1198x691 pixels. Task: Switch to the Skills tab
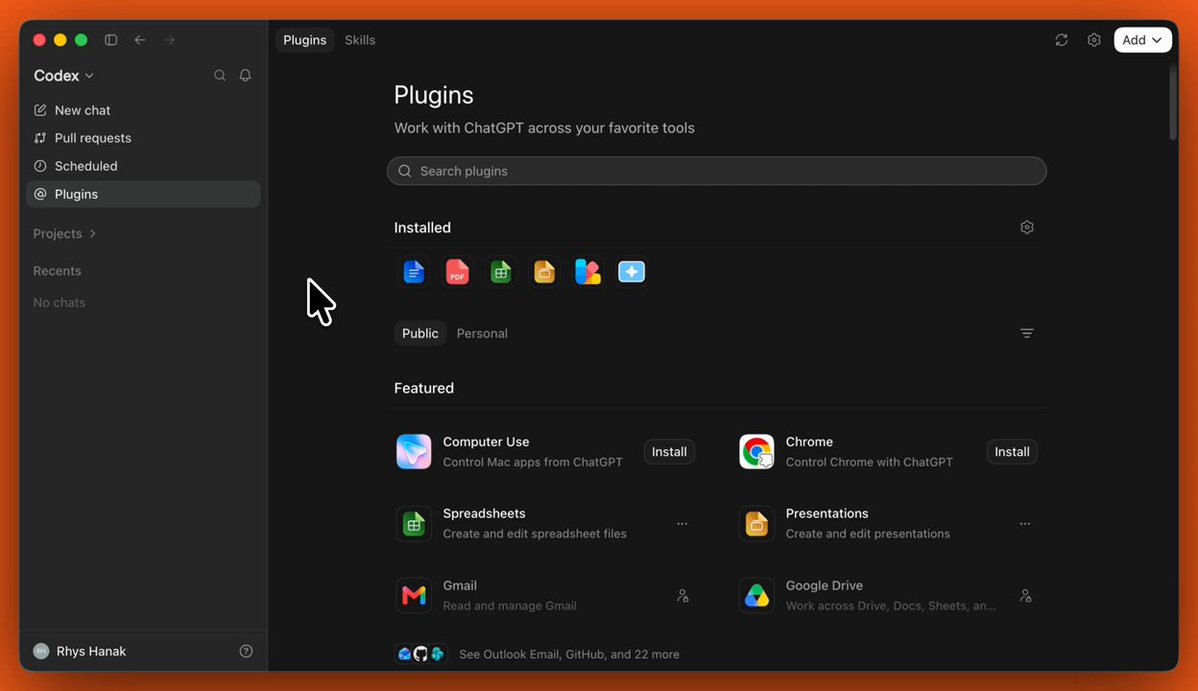[360, 40]
